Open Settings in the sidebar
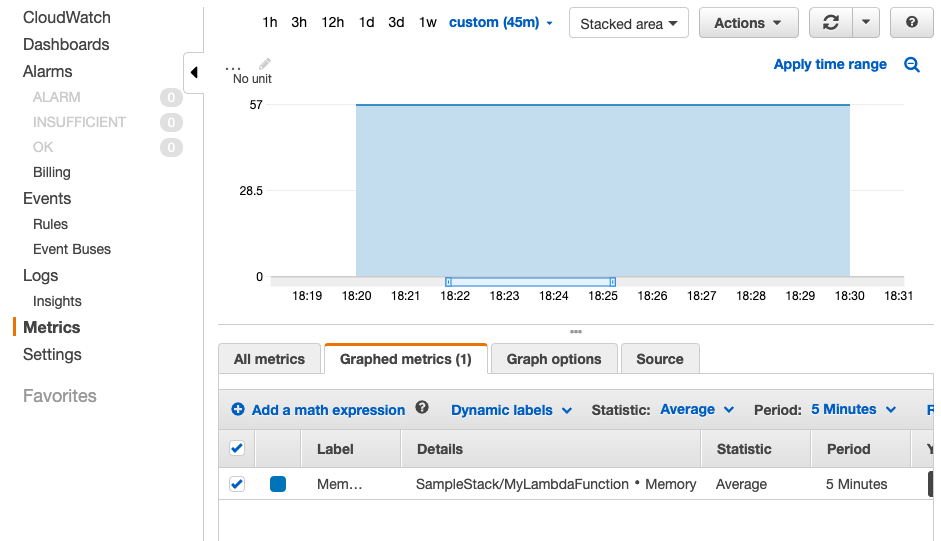 tap(52, 354)
